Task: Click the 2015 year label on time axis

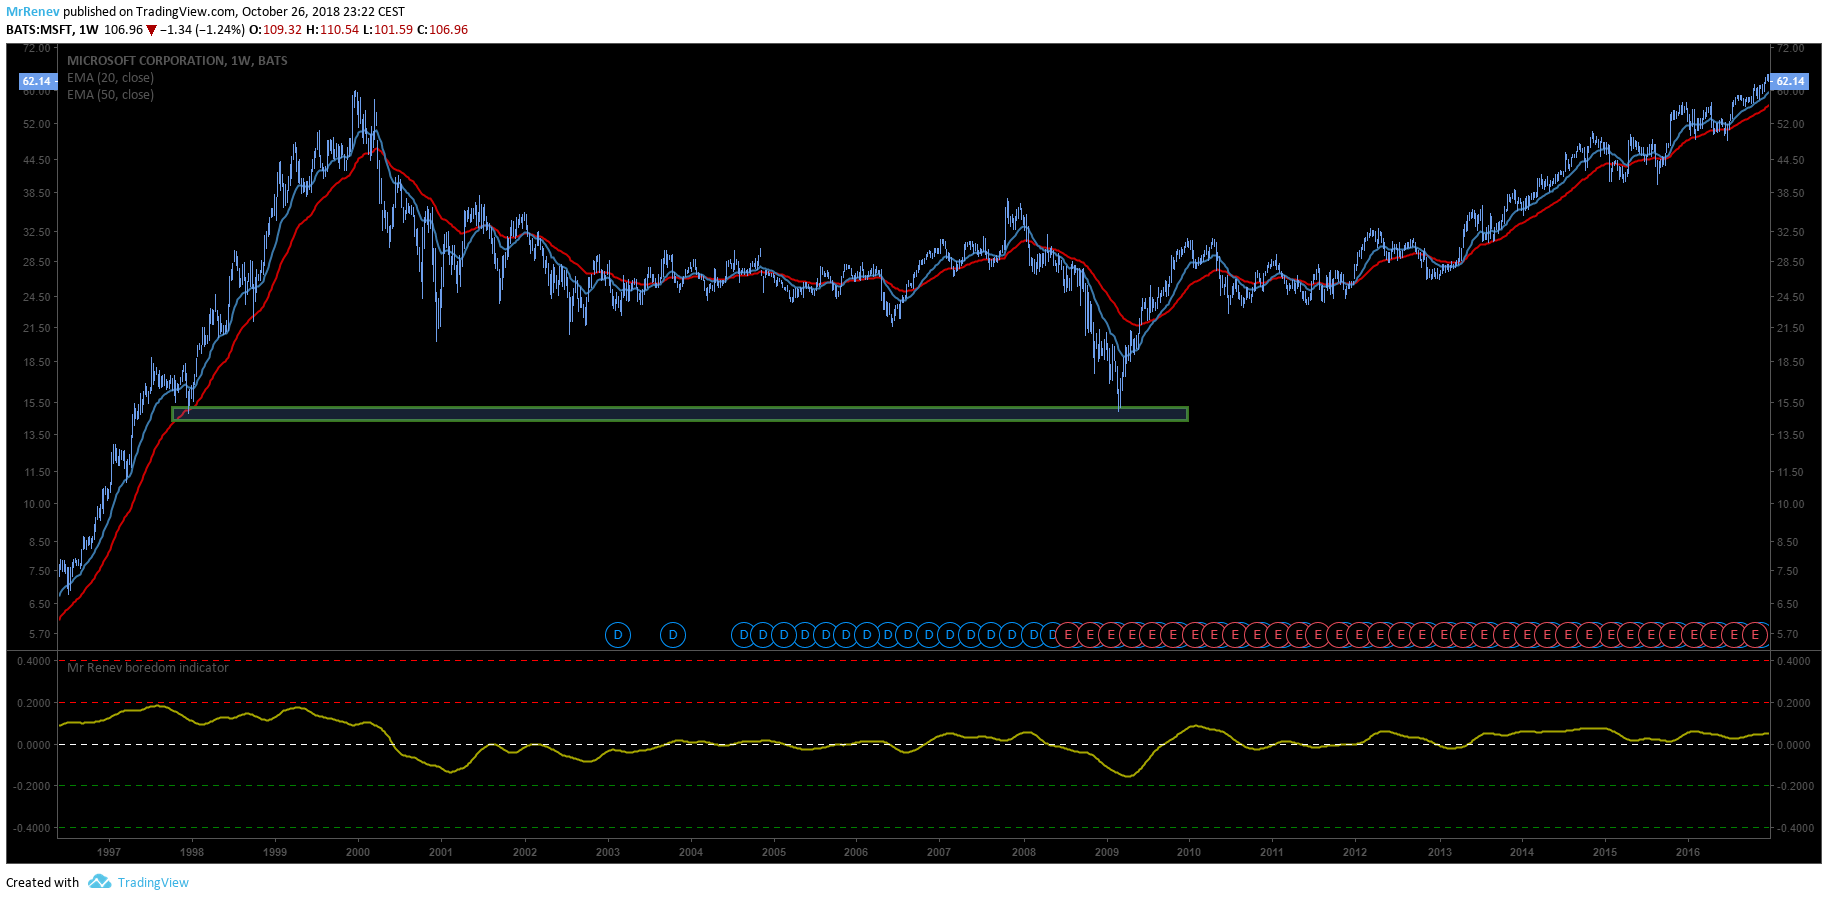Action: (x=1605, y=852)
